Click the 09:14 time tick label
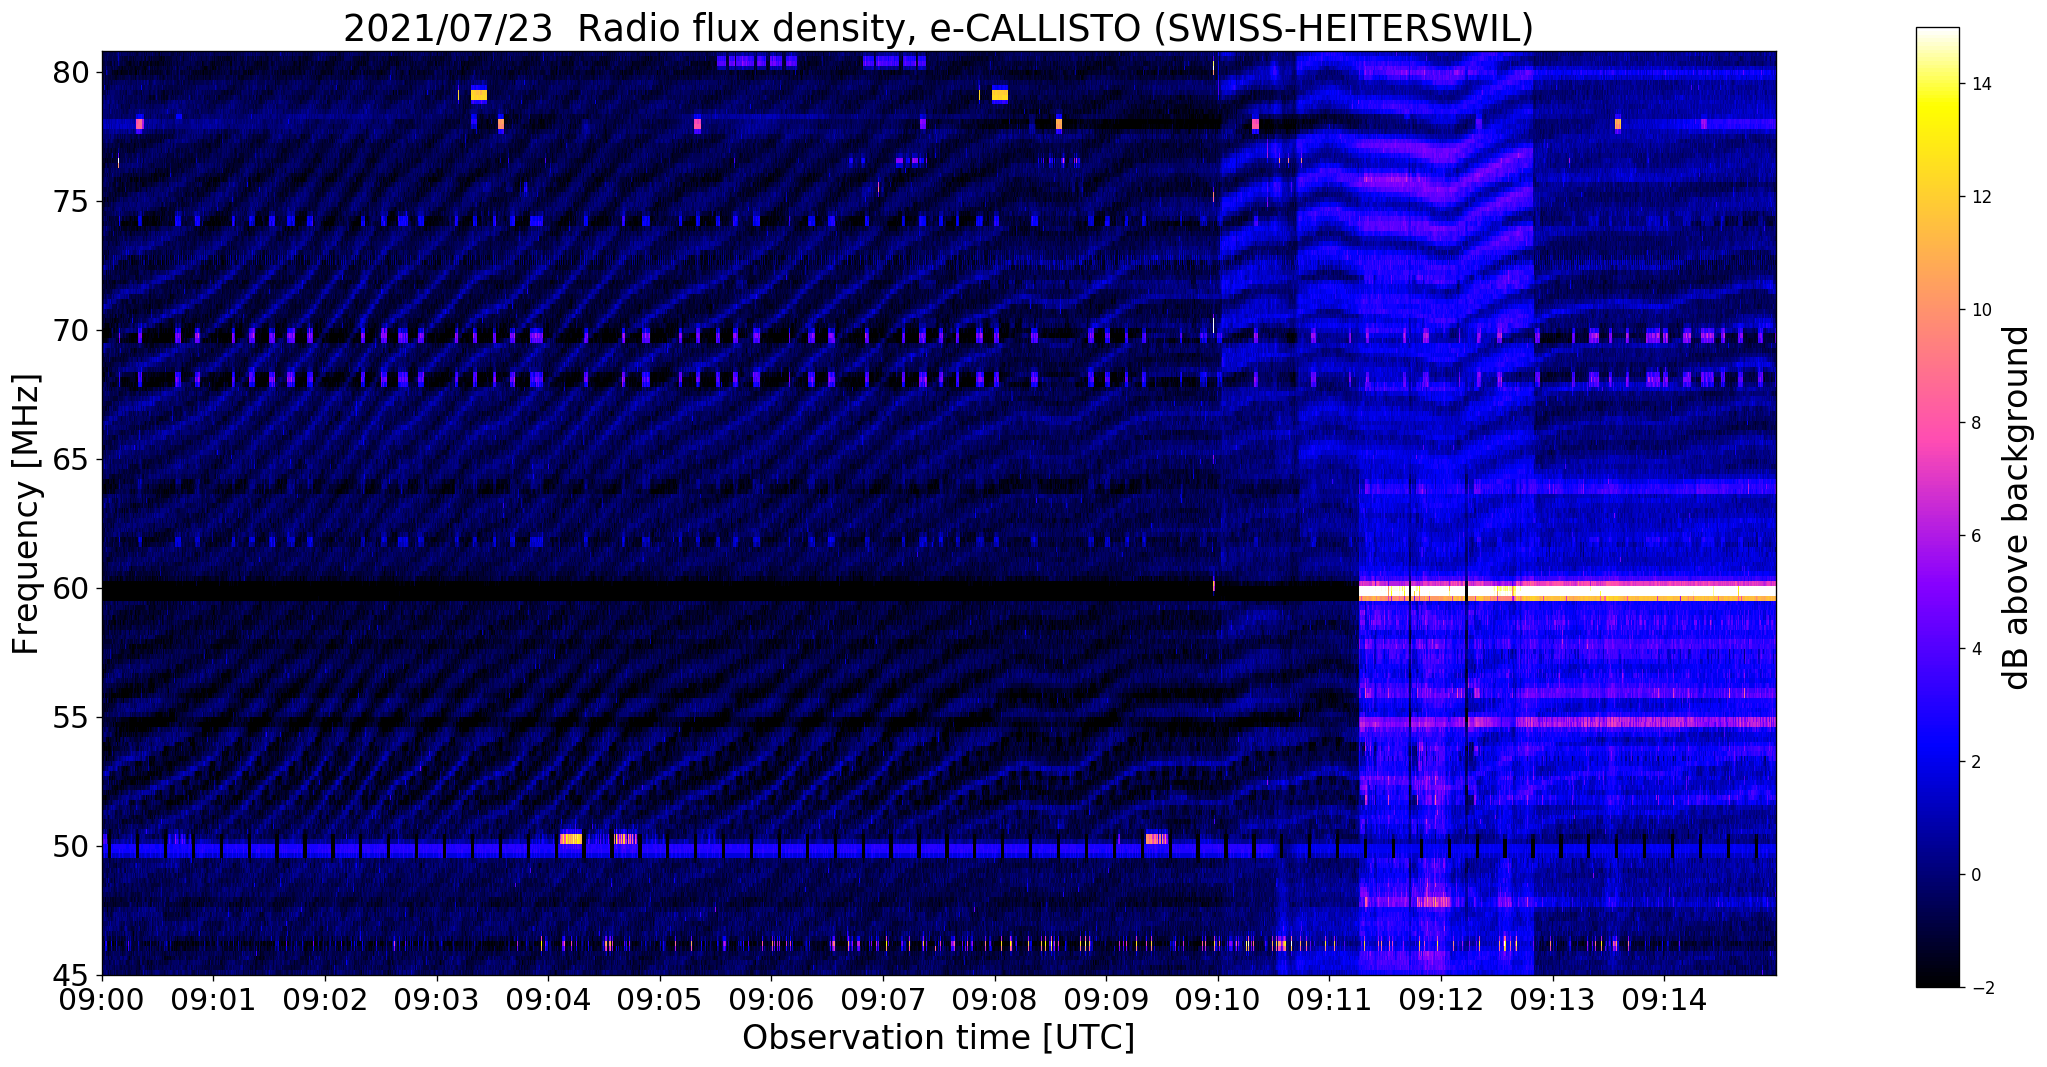Viewport: 2047px width, 1067px height. point(1664,998)
